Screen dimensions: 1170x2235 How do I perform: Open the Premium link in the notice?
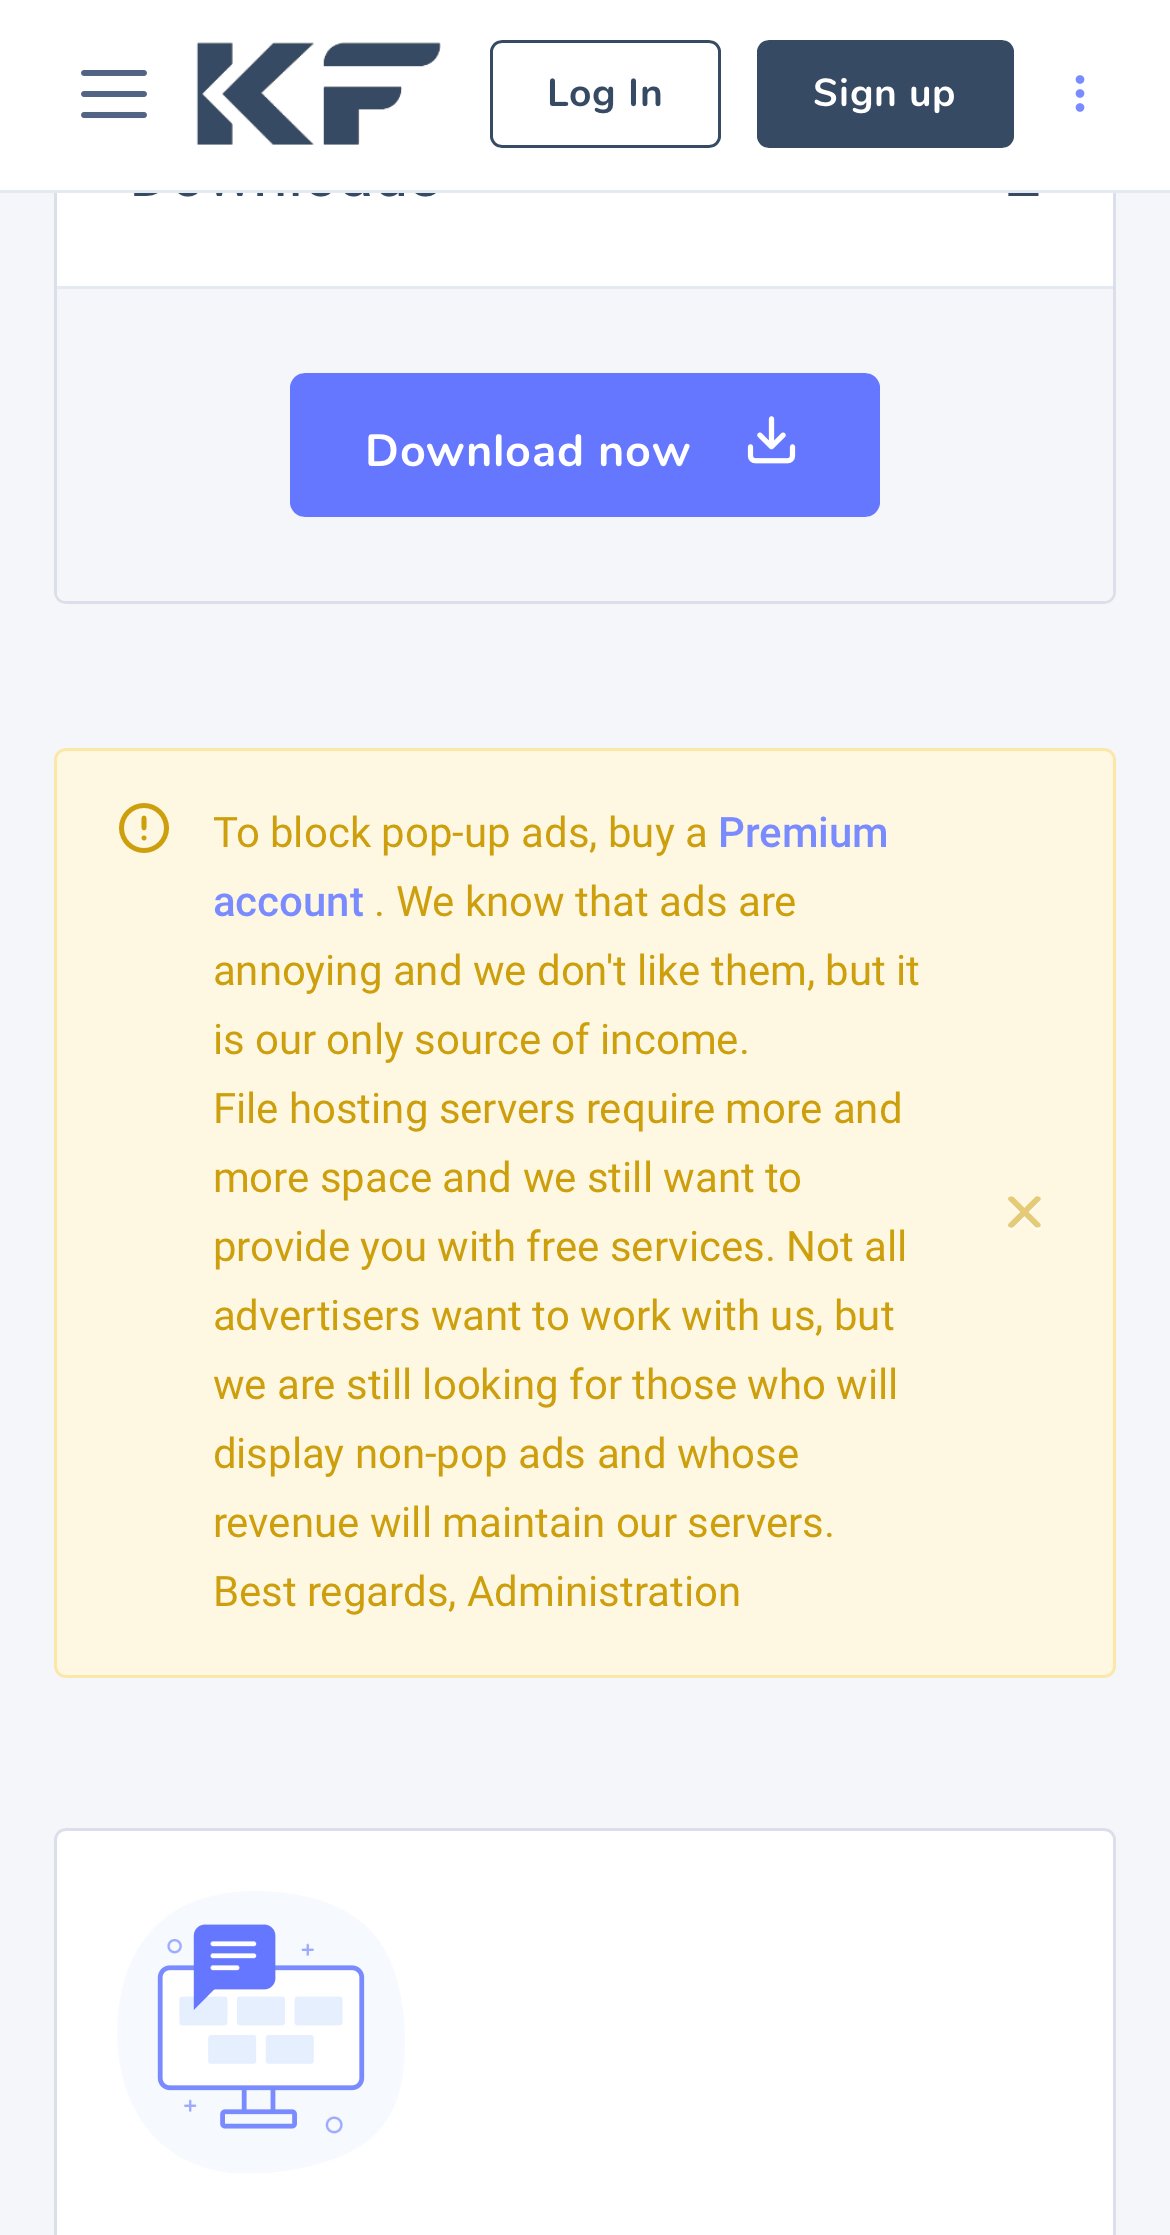[802, 833]
